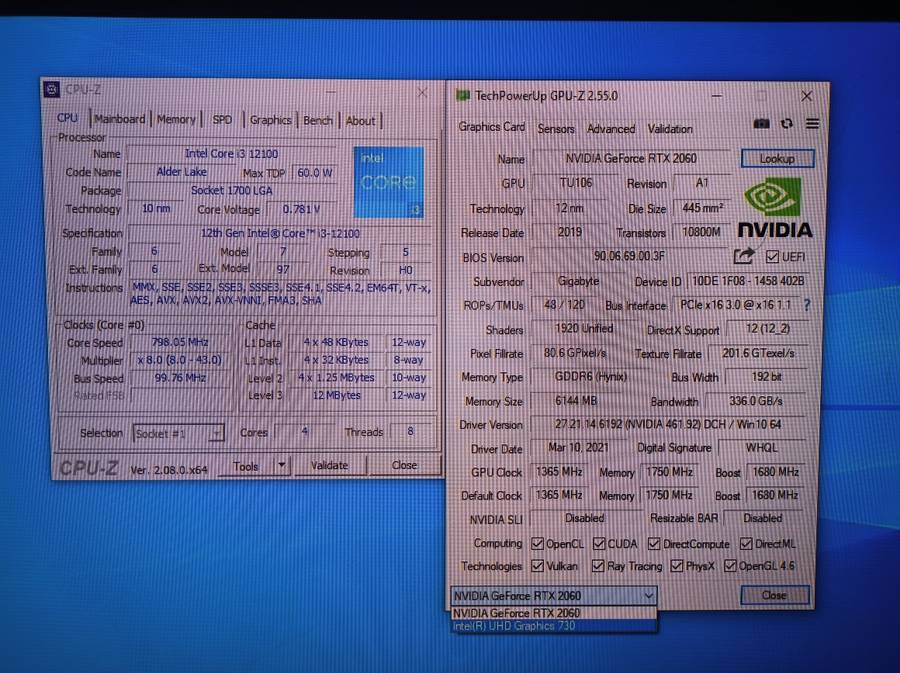
Task: Click the GPU-Z screenshot camera icon
Action: [x=762, y=124]
